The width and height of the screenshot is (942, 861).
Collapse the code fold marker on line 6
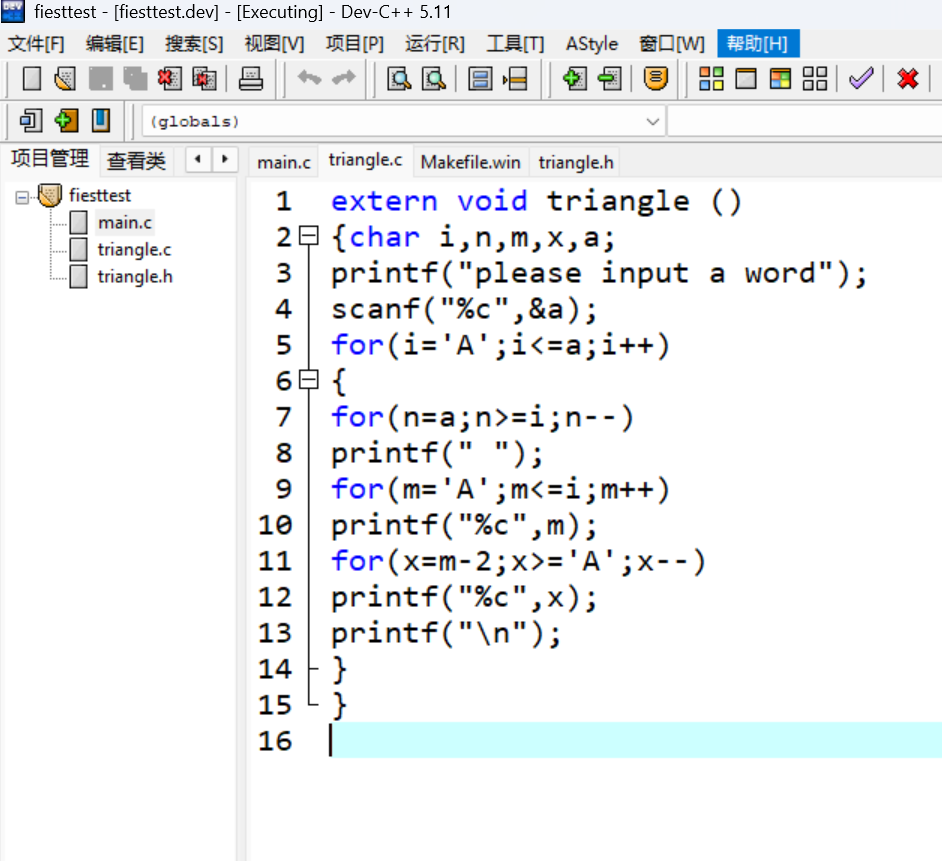click(309, 379)
